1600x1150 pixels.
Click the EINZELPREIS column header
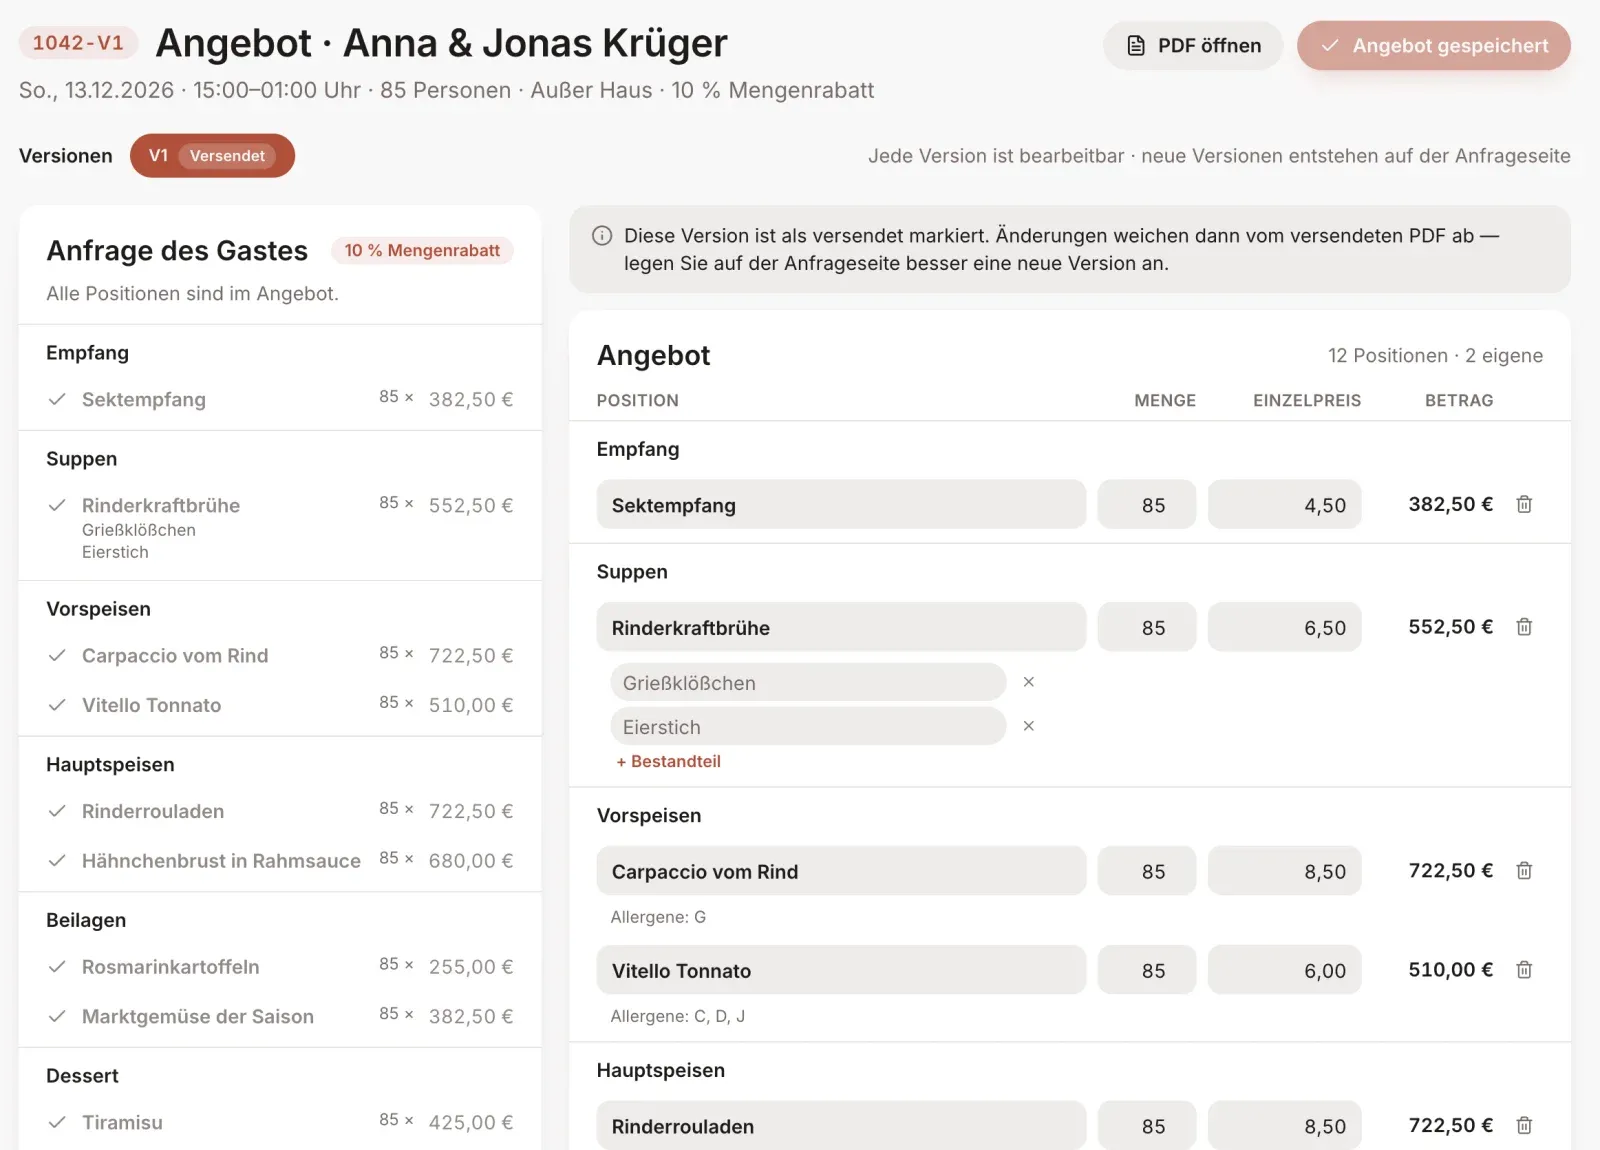[x=1307, y=400]
